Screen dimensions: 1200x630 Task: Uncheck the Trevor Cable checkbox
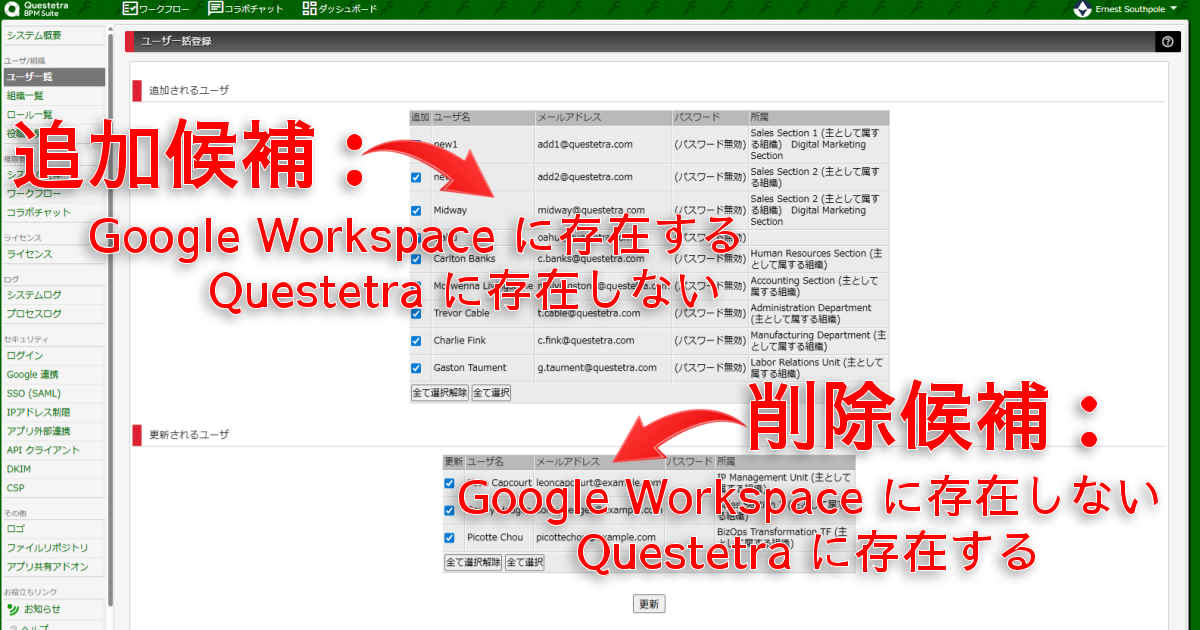[x=416, y=313]
